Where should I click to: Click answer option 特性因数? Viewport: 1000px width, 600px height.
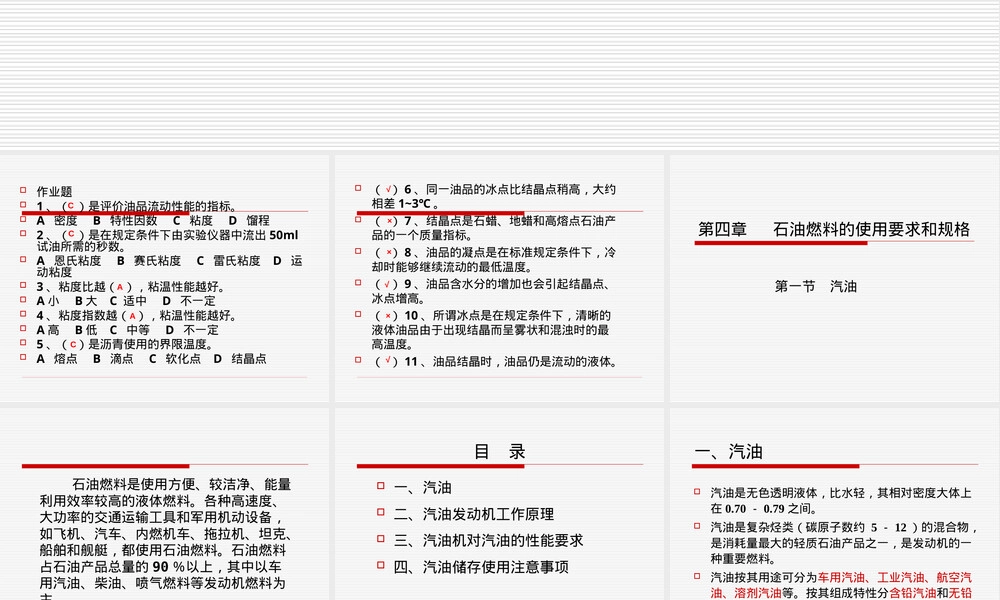click(x=133, y=221)
